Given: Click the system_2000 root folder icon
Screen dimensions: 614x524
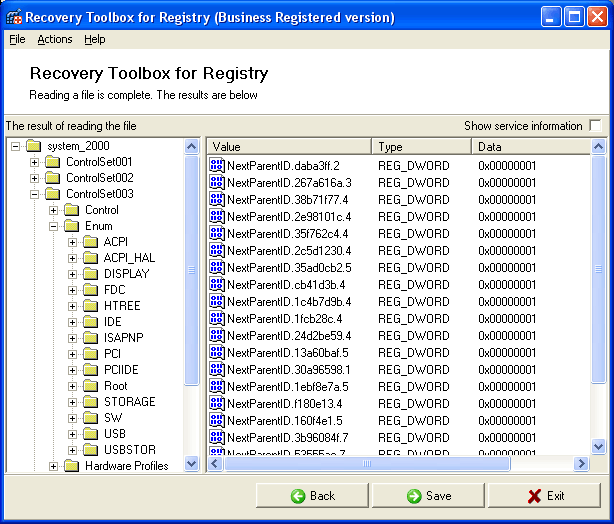Looking at the screenshot, I should [33, 147].
